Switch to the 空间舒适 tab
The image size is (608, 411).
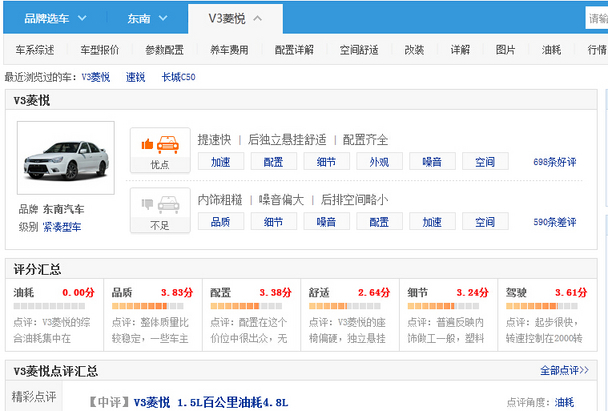[x=359, y=50]
